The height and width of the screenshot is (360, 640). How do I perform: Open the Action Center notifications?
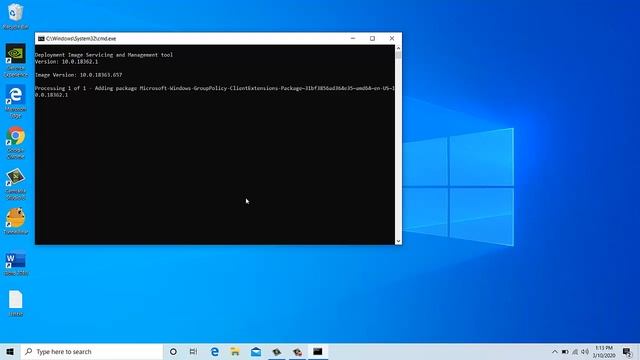point(628,352)
